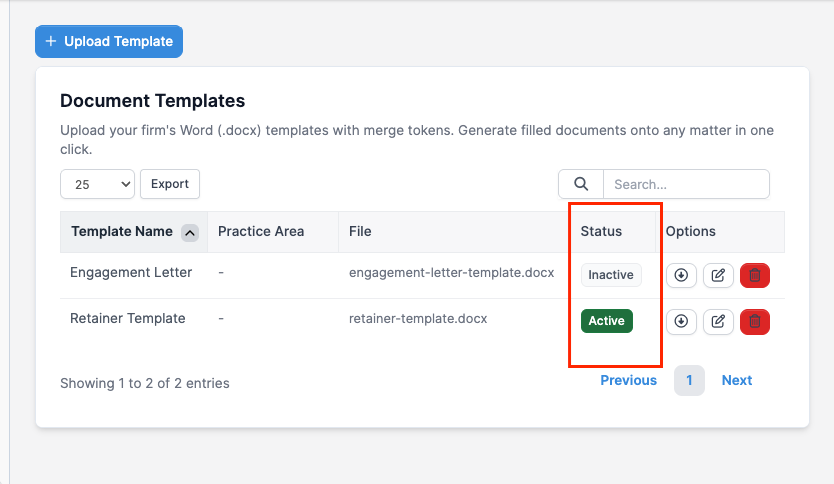
Task: Select page 1 in pagination
Action: coord(689,380)
